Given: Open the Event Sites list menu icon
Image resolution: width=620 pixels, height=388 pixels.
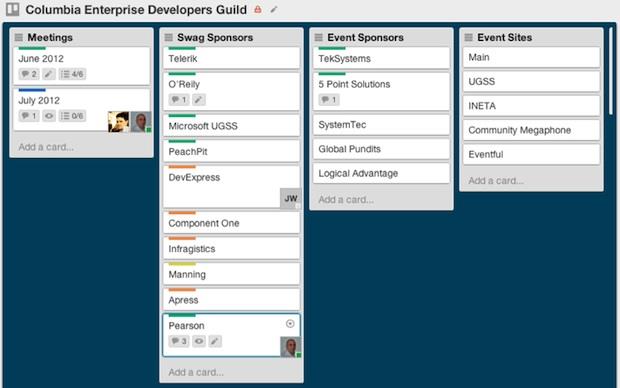Looking at the screenshot, I should coord(469,38).
